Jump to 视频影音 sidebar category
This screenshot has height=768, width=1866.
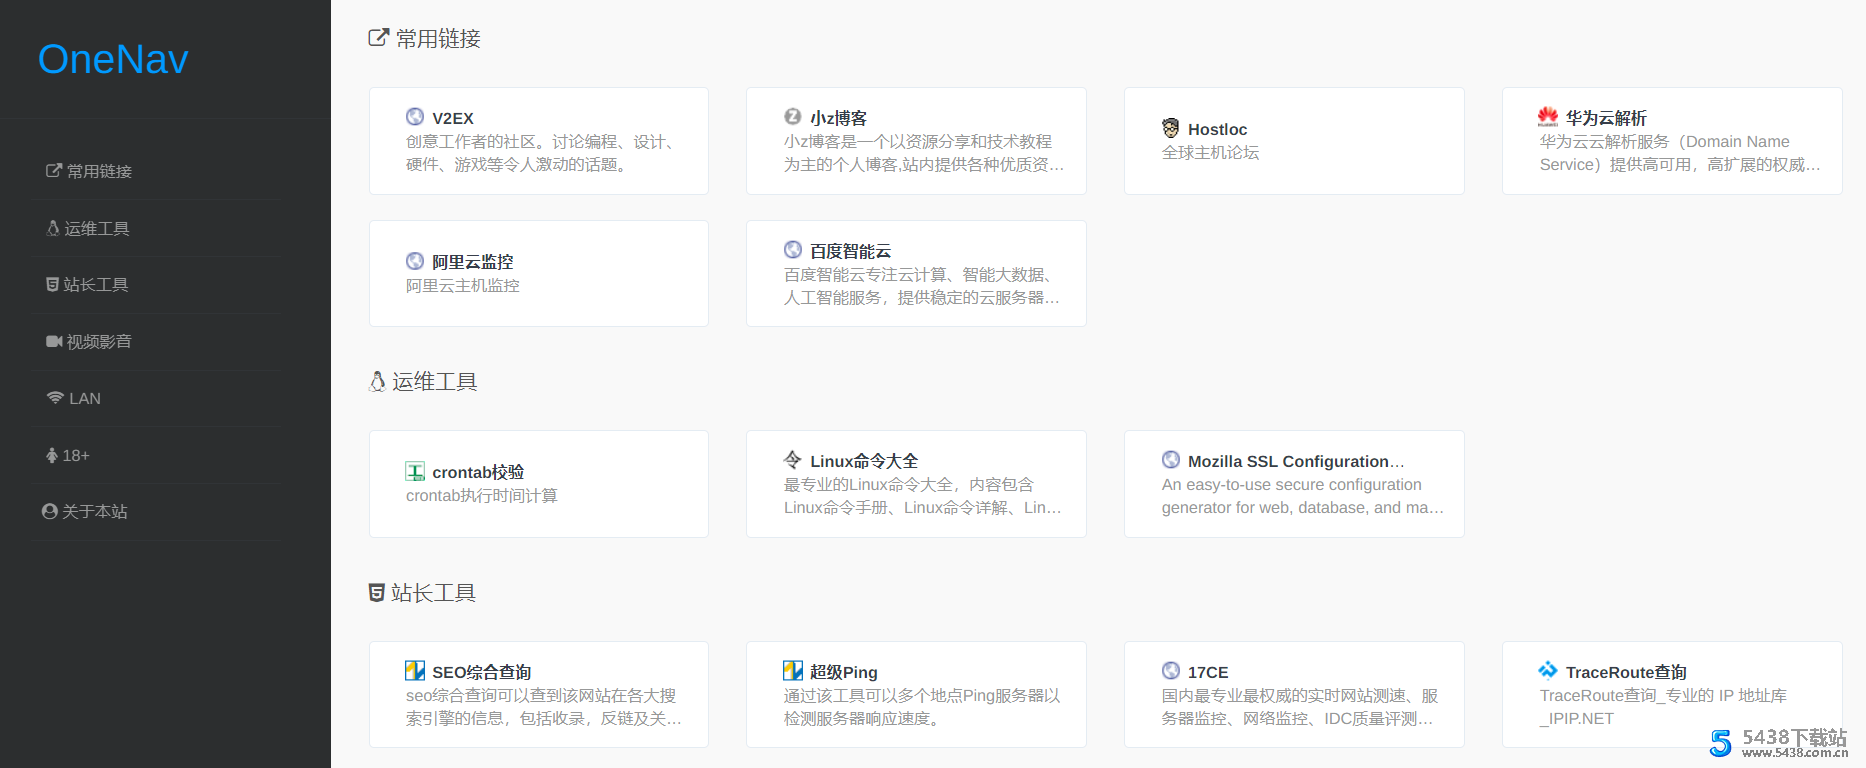[90, 342]
